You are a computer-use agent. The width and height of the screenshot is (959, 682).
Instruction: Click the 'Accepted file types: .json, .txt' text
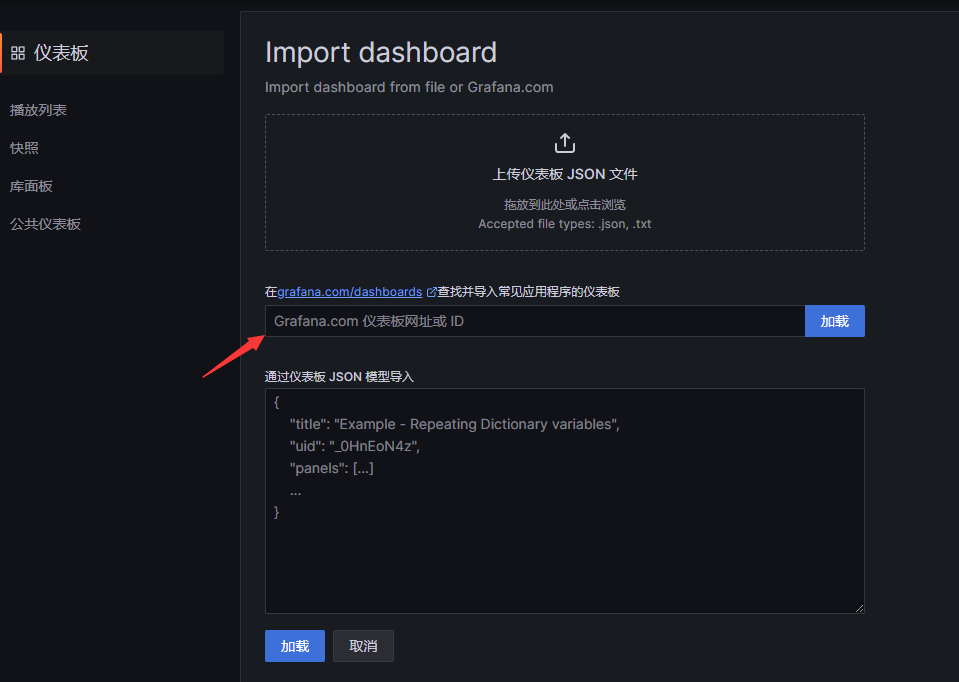click(565, 224)
